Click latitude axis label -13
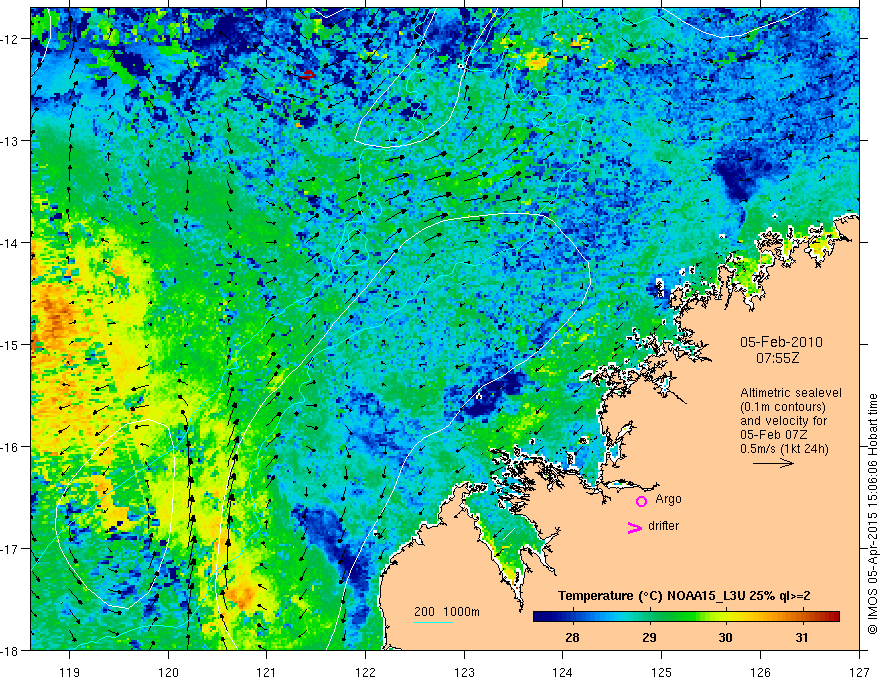This screenshot has width=880, height=680. tap(10, 141)
